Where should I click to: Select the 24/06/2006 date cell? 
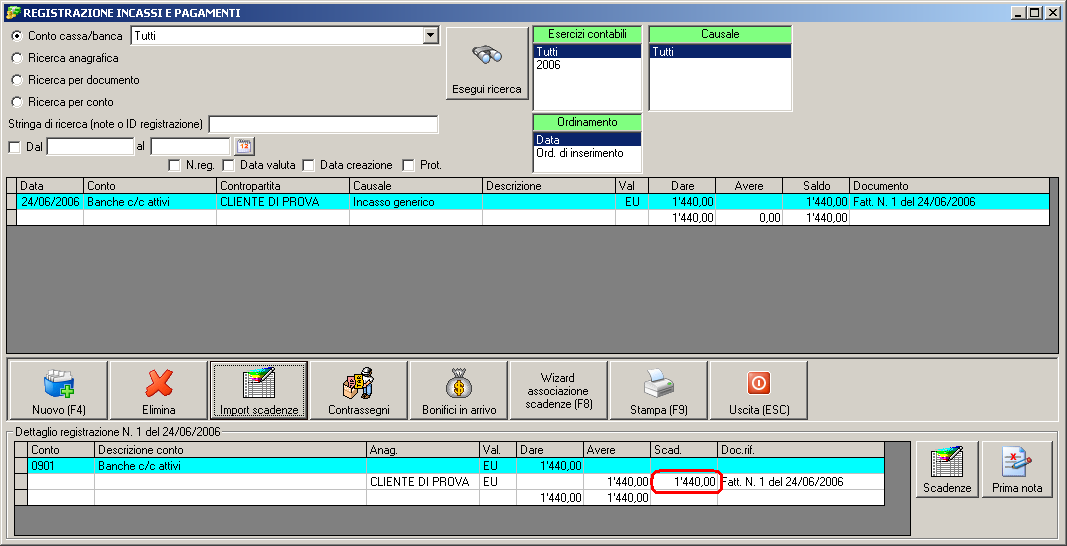click(50, 202)
